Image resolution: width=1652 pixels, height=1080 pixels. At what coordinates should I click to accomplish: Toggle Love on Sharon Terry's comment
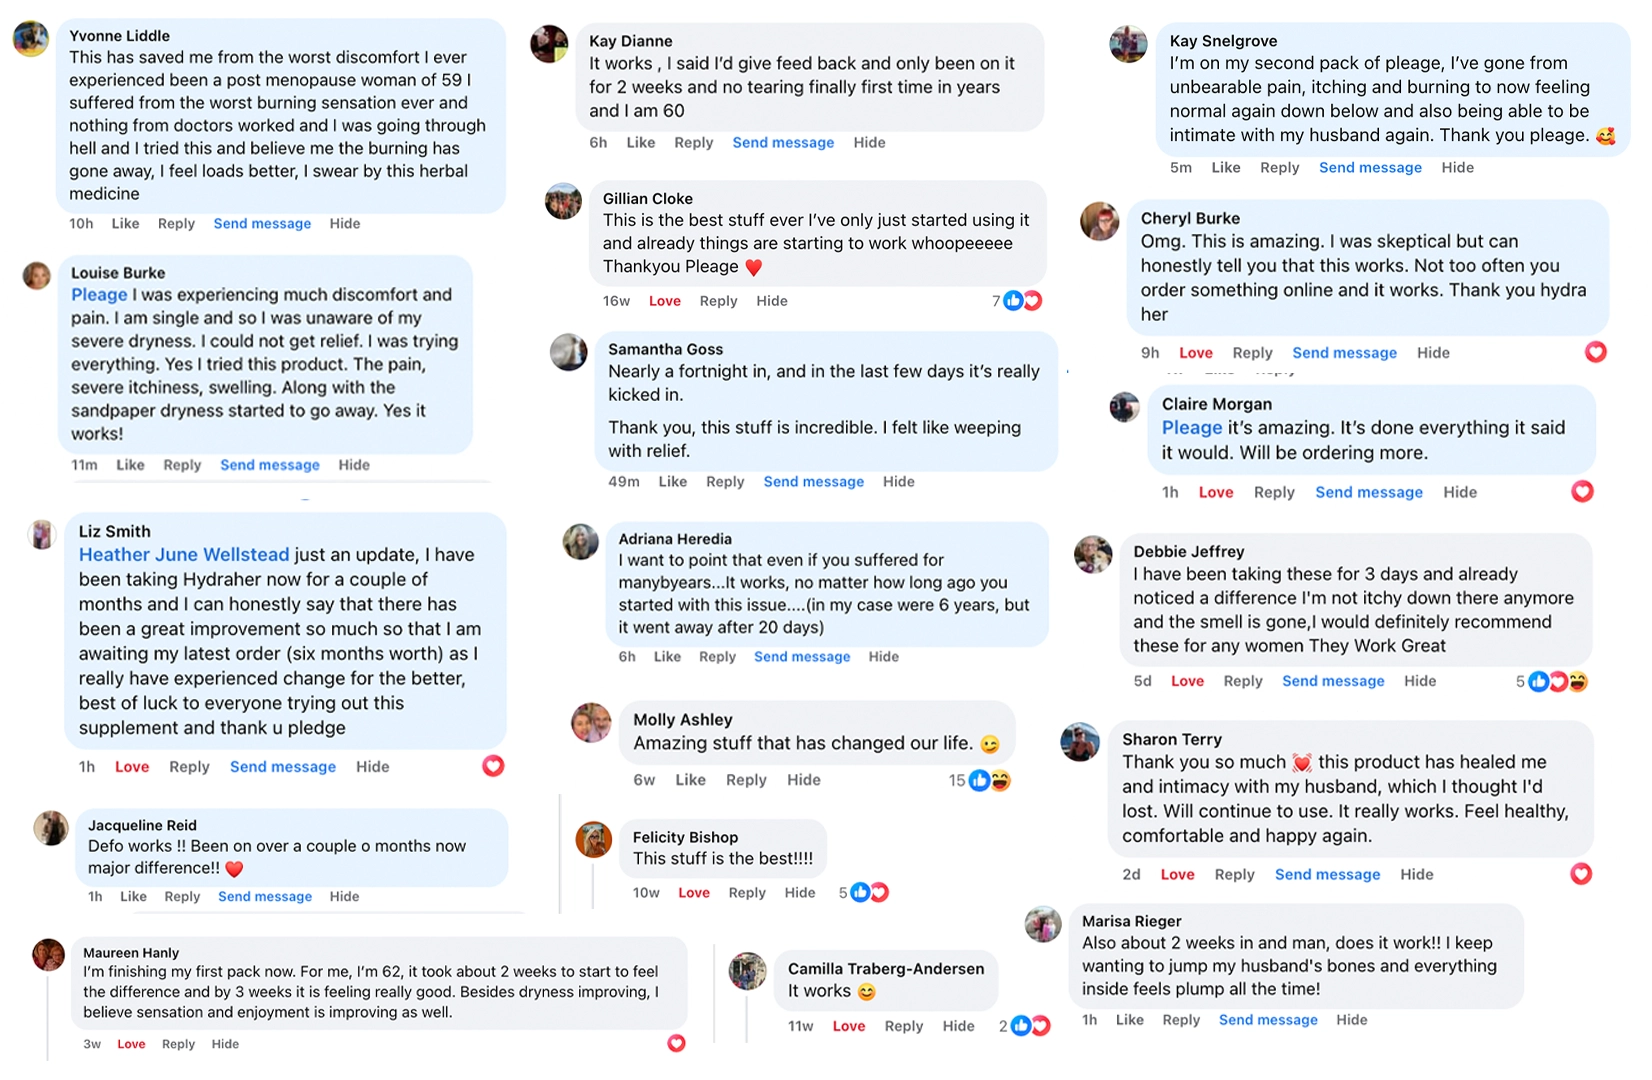click(x=1177, y=874)
